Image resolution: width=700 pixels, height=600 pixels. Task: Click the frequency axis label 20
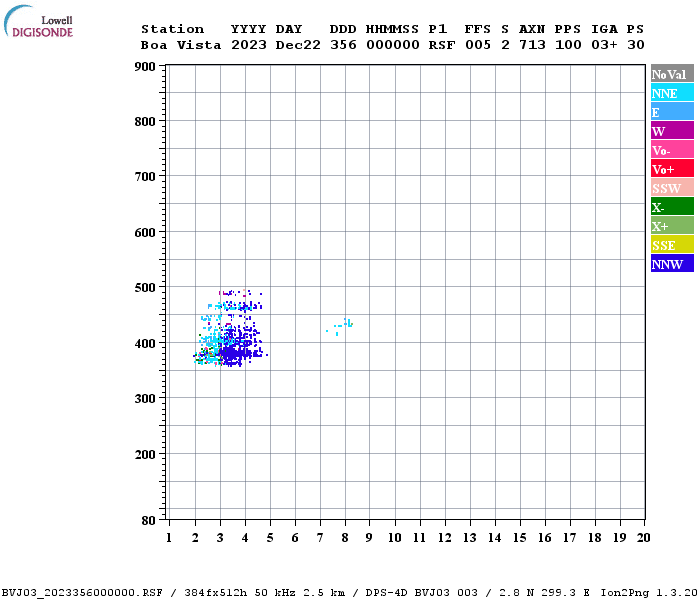[x=643, y=538]
